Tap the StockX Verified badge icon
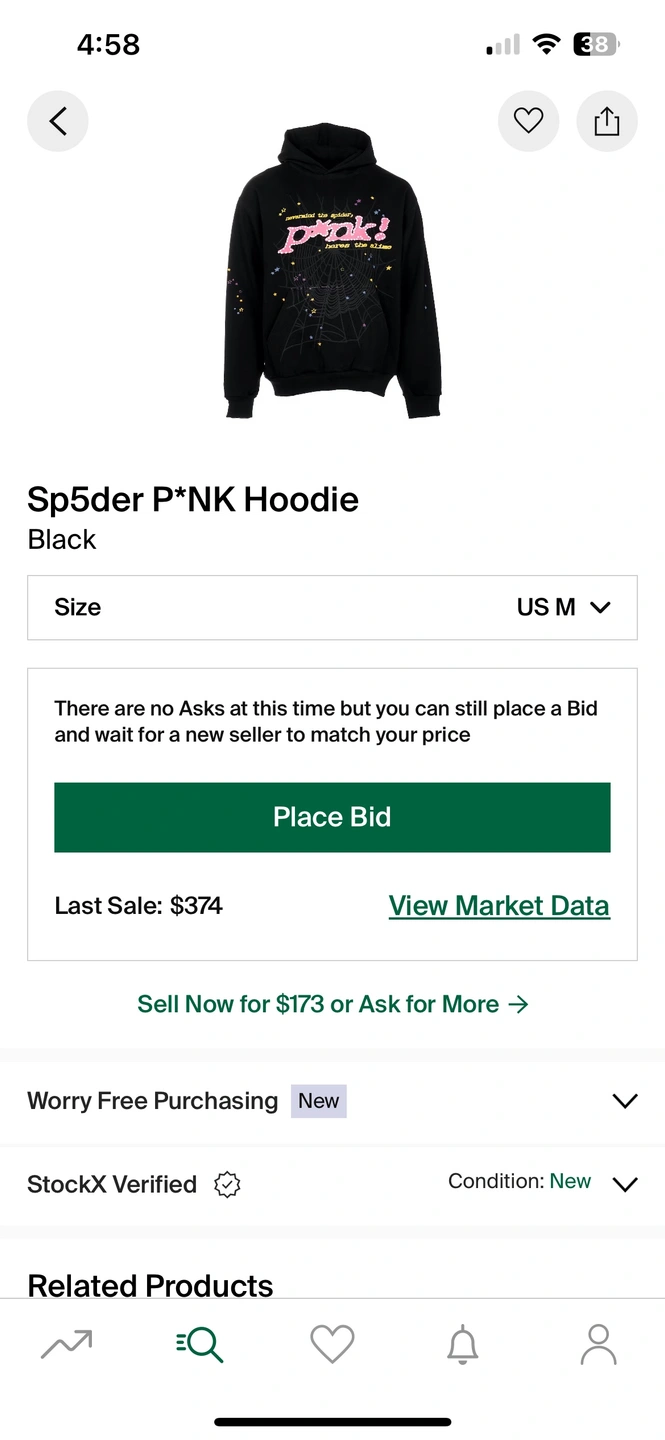 [228, 1184]
